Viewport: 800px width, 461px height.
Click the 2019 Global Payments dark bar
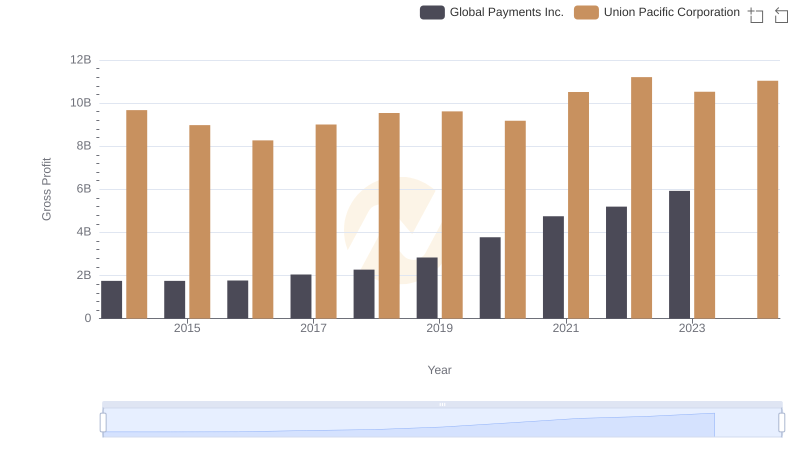(x=427, y=288)
